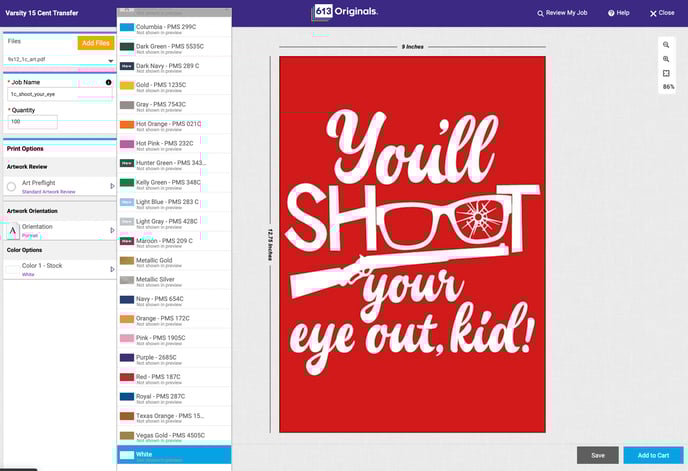The width and height of the screenshot is (688, 471).
Task: Choose Light Blue - PMS 283 C color
Action: (x=174, y=202)
